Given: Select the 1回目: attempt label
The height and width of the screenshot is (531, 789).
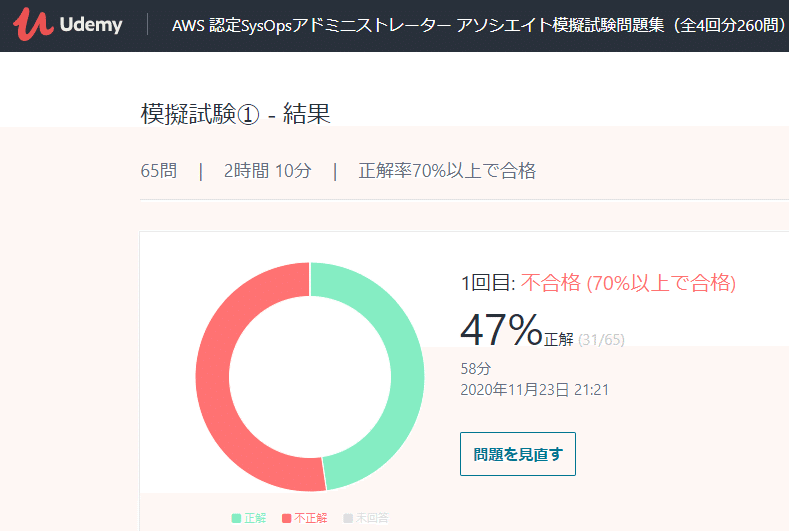Looking at the screenshot, I should (x=488, y=283).
